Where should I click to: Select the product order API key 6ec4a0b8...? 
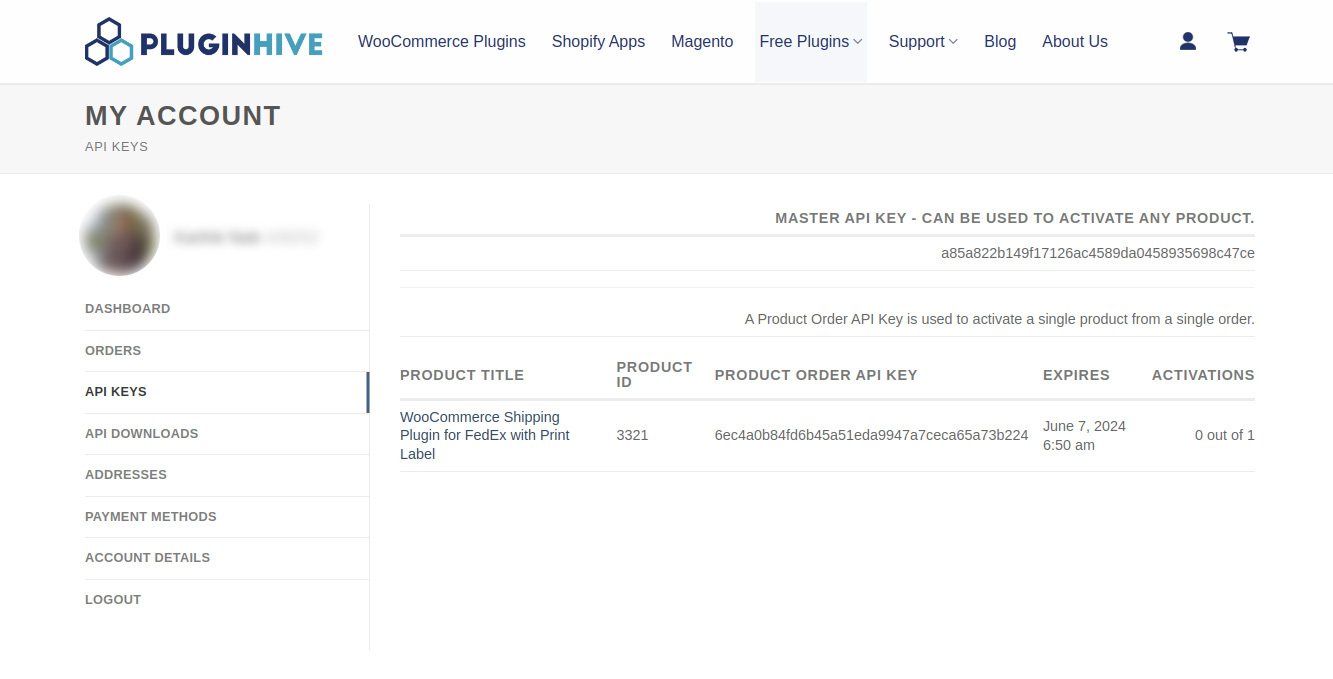(x=871, y=435)
